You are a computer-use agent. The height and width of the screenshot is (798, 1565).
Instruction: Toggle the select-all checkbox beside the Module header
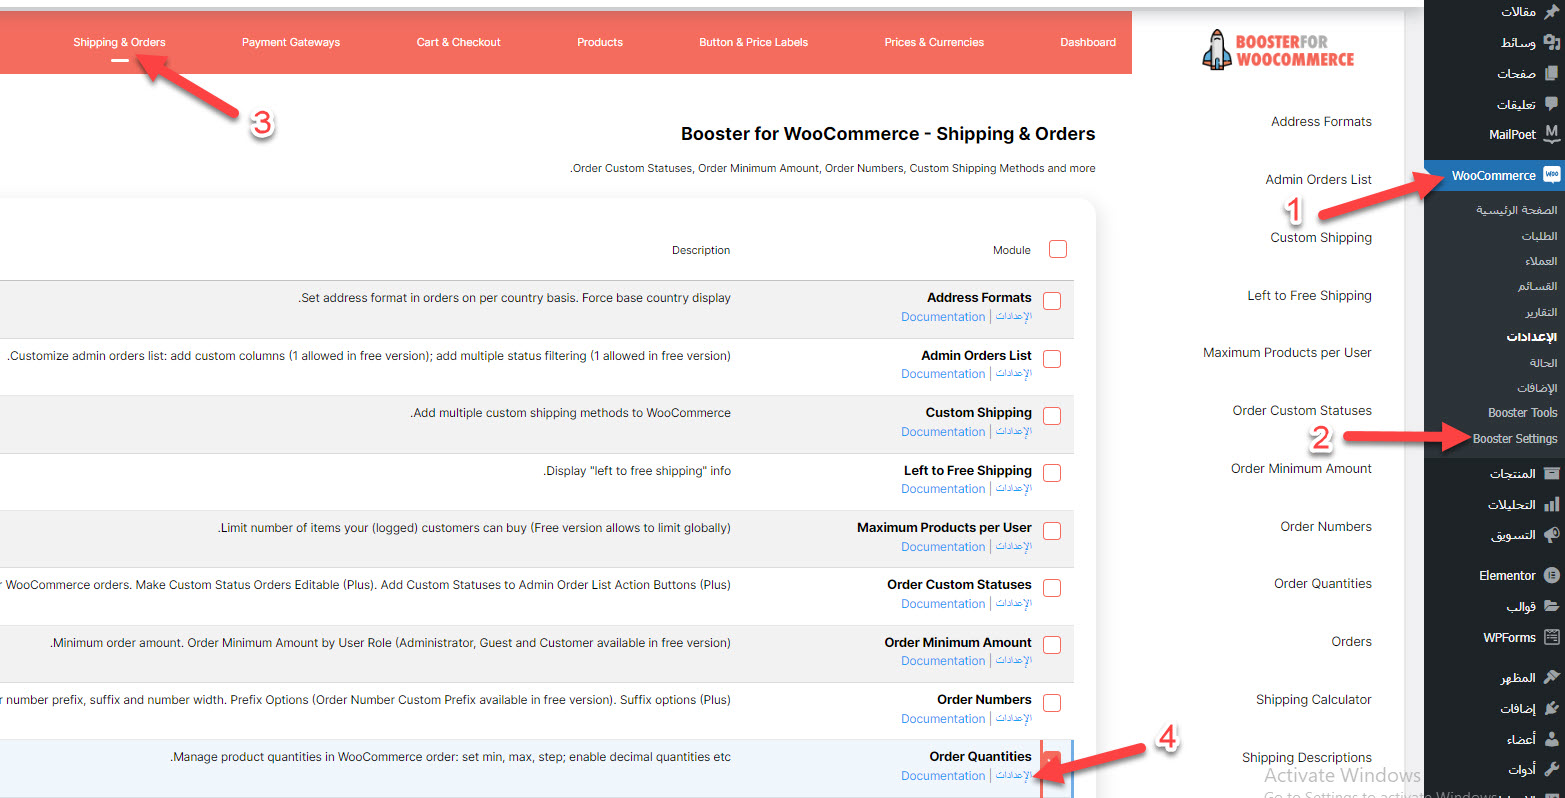tap(1058, 249)
